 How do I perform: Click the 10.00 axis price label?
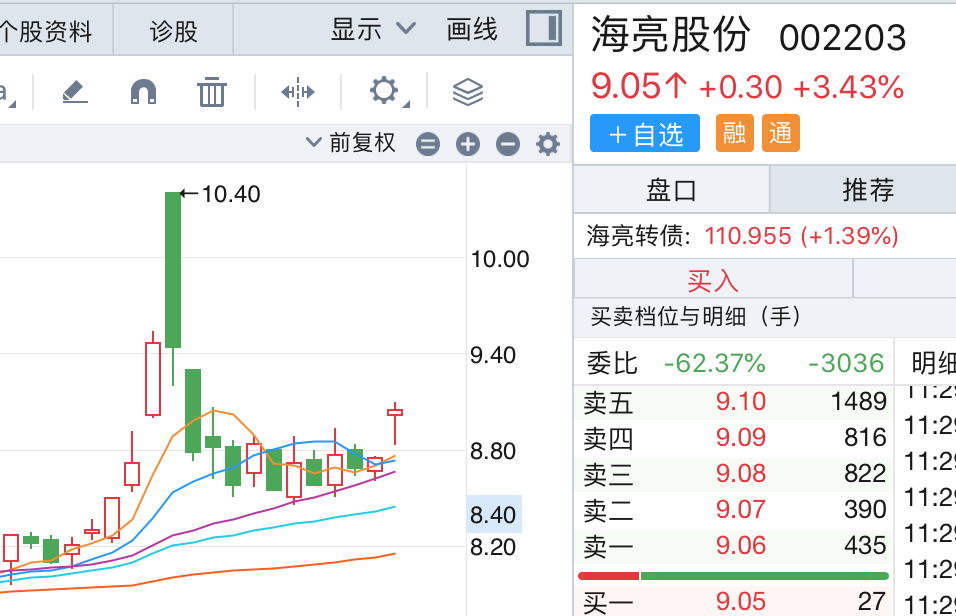(x=500, y=259)
